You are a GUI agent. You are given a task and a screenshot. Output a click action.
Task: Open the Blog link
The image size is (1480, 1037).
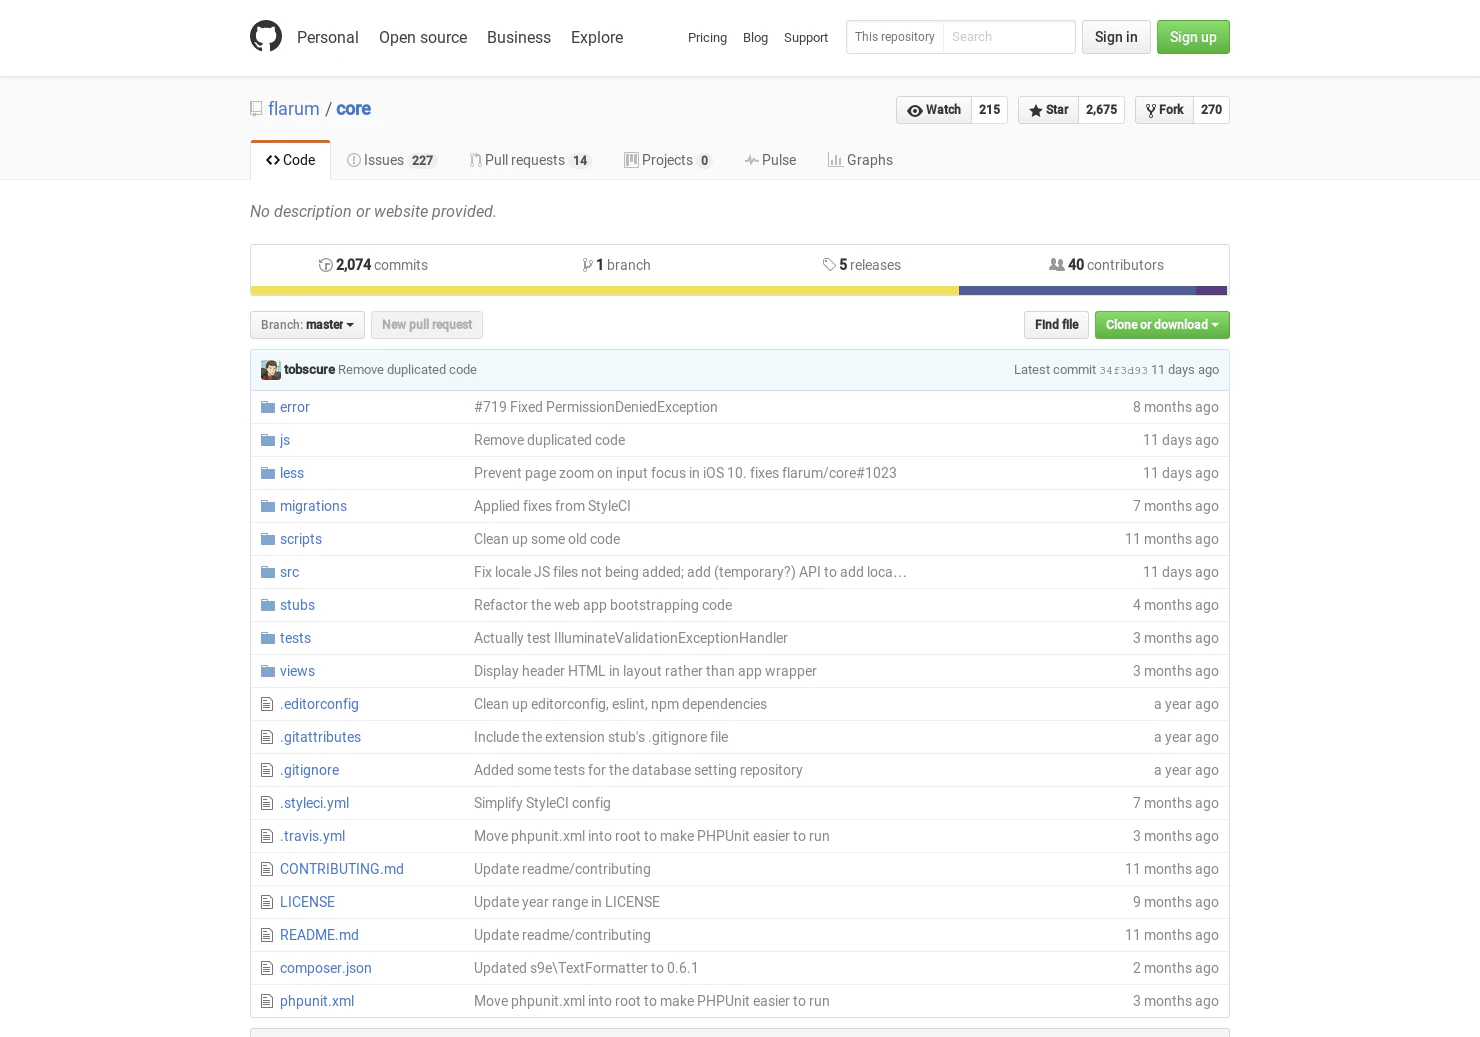755,38
